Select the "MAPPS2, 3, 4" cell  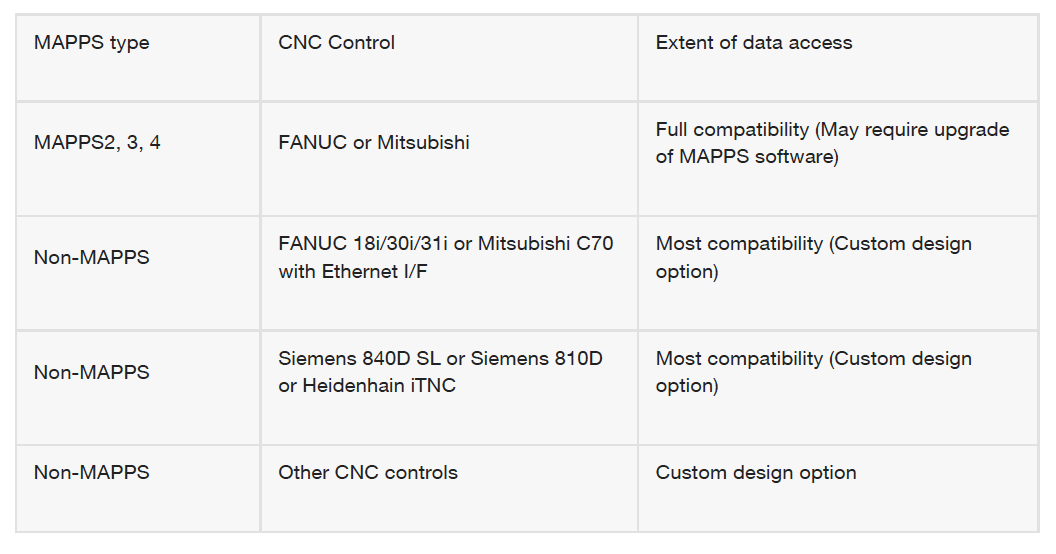(x=97, y=142)
